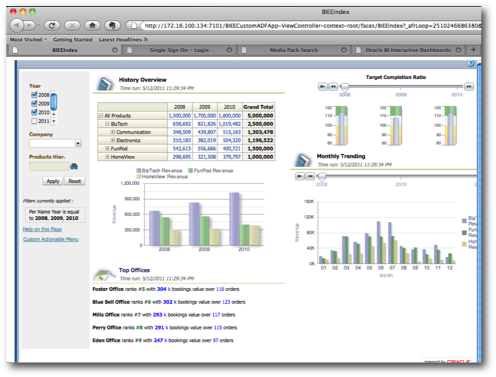
Task: Open the Help on this Page link
Action: 42,229
